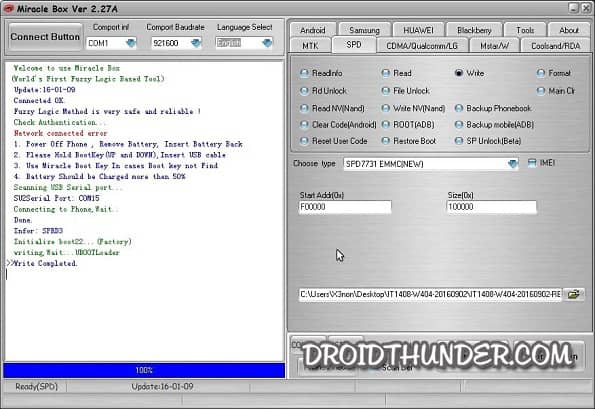
Task: Switch to the MTK tab
Action: point(310,46)
